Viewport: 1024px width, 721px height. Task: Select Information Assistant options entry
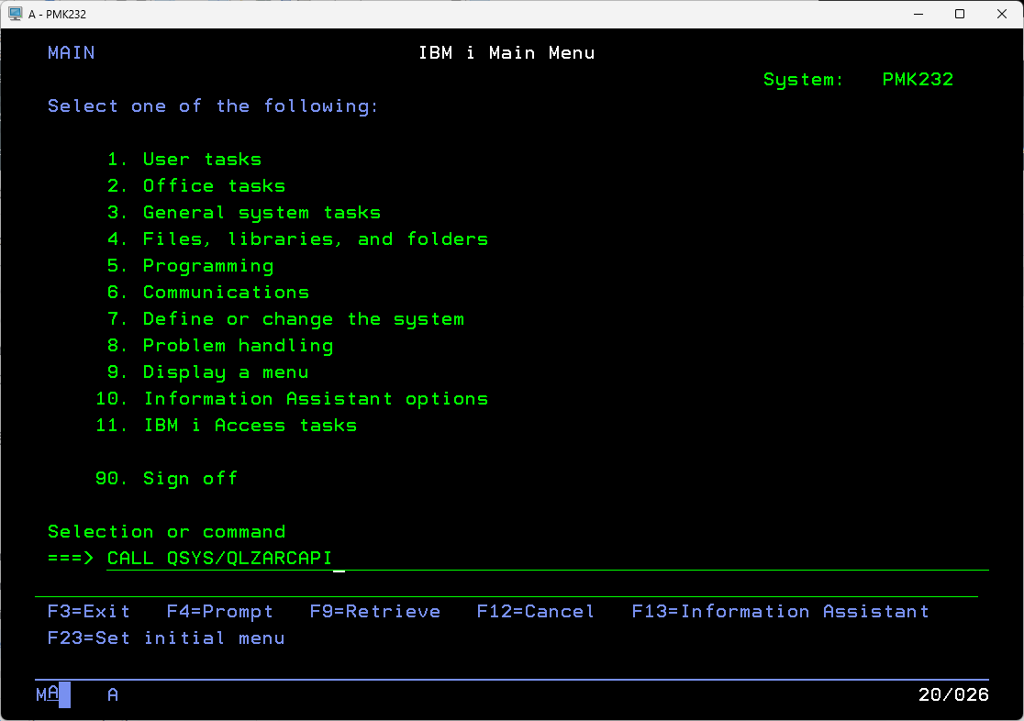(315, 398)
